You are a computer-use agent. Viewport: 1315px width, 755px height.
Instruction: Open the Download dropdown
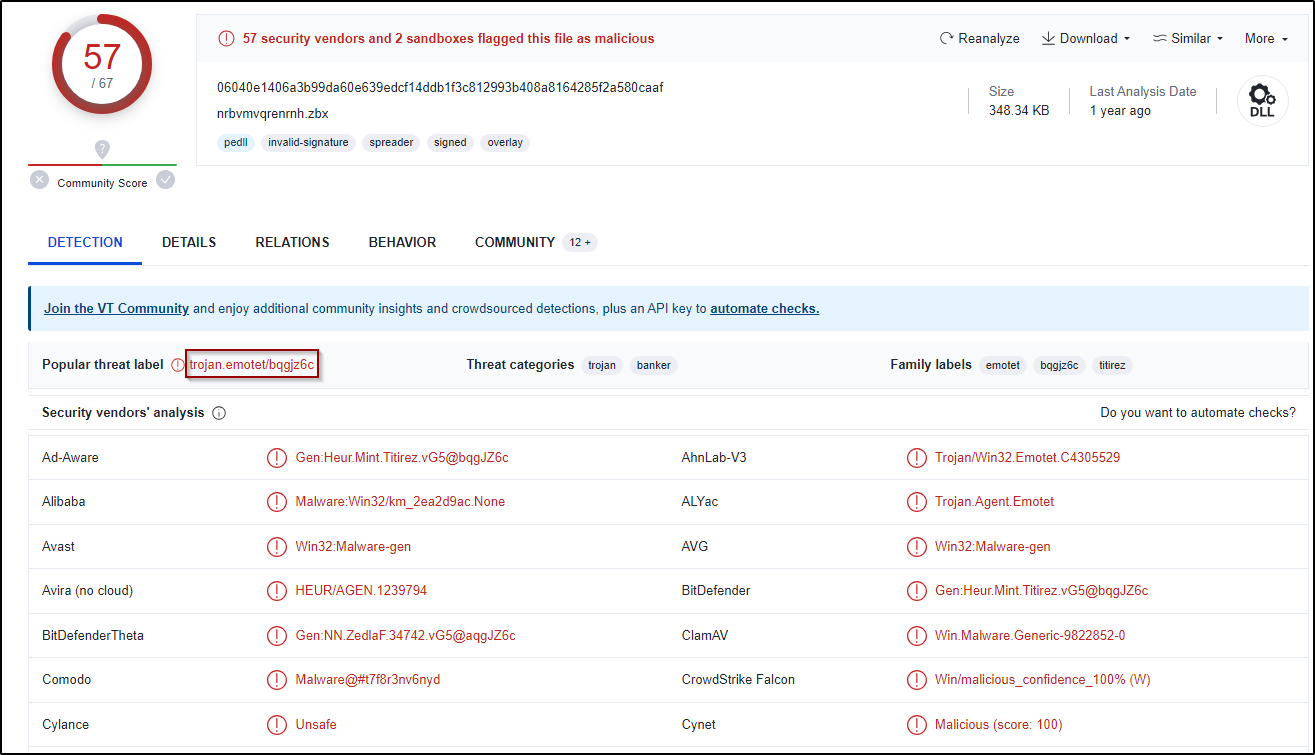(1085, 39)
